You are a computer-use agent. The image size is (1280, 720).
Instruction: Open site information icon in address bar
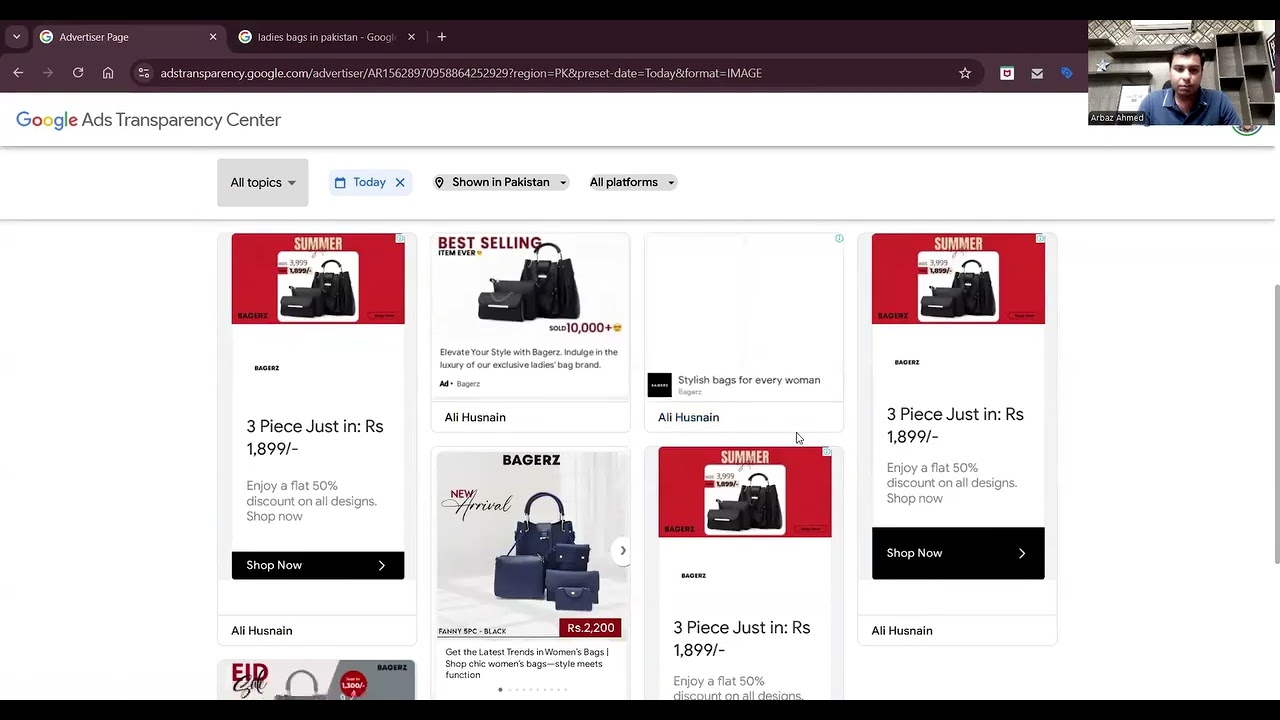coord(144,73)
